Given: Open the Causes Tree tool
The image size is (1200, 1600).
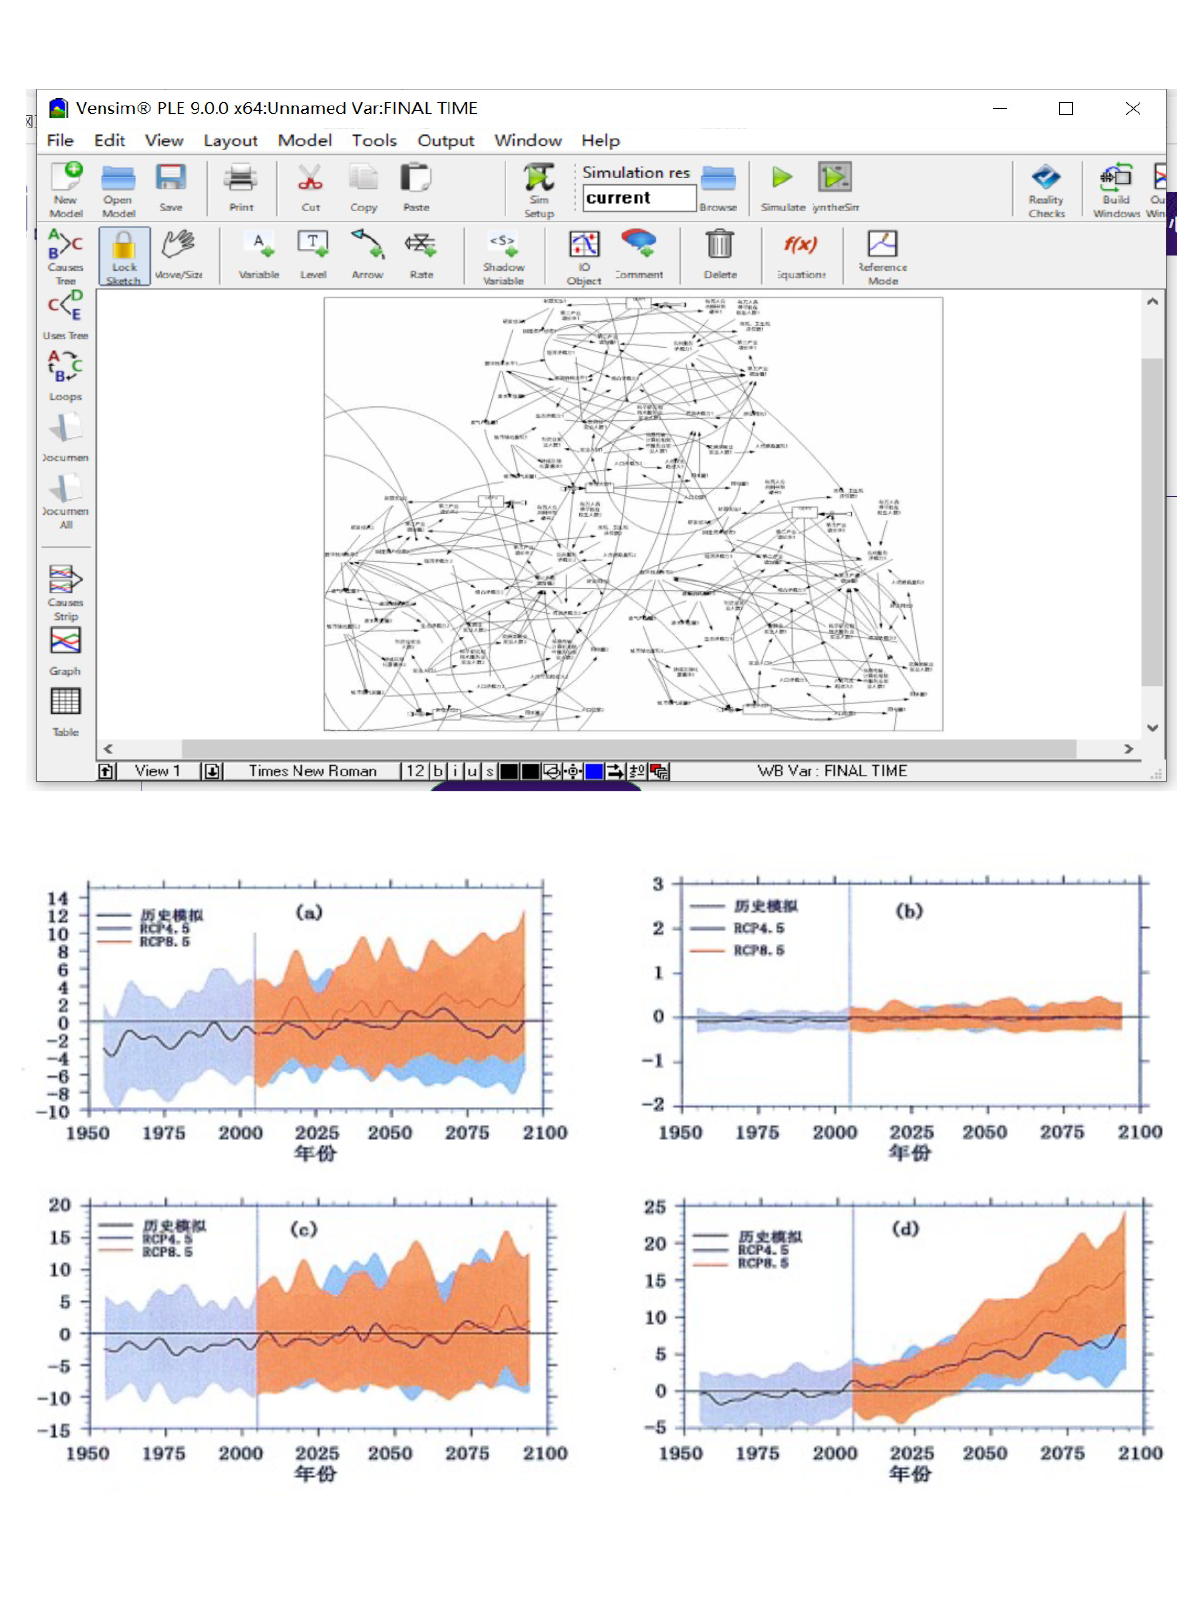Looking at the screenshot, I should 65,256.
